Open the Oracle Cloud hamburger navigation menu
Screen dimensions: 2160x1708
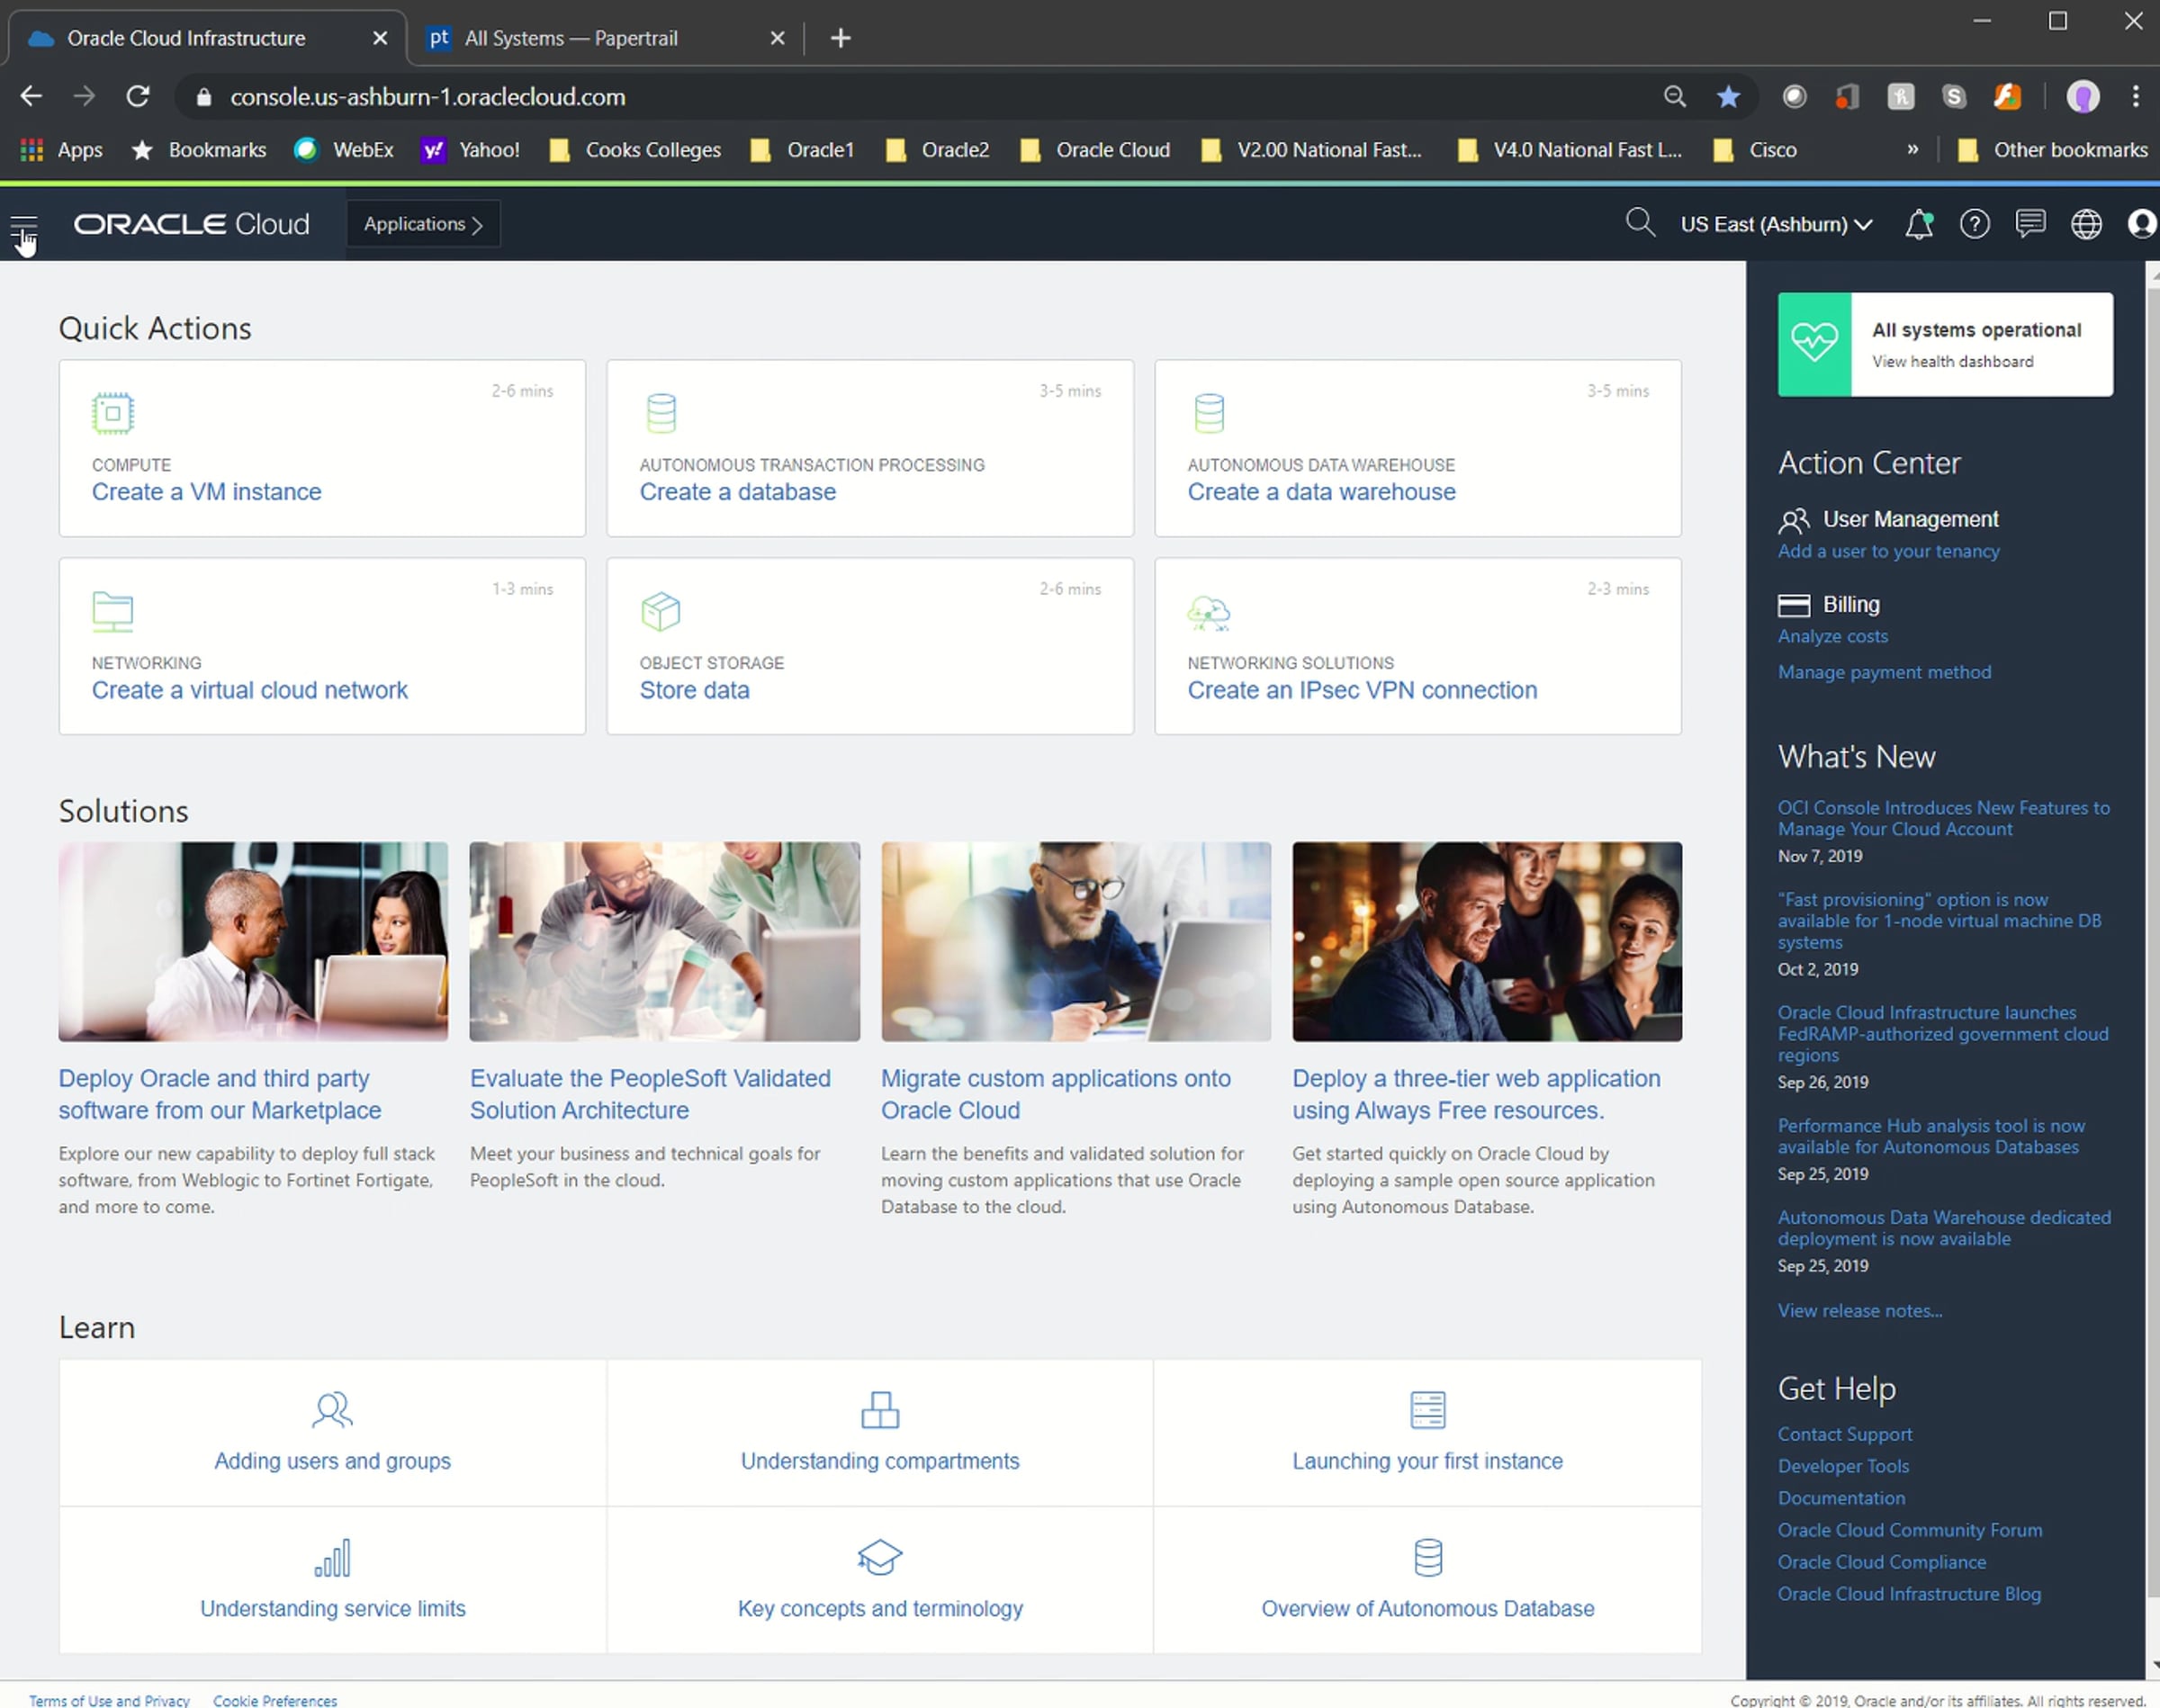pos(24,225)
